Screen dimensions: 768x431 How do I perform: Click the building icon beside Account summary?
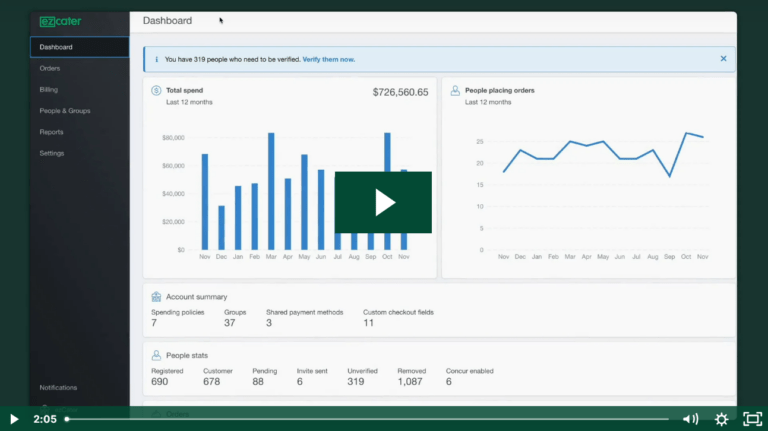(156, 297)
